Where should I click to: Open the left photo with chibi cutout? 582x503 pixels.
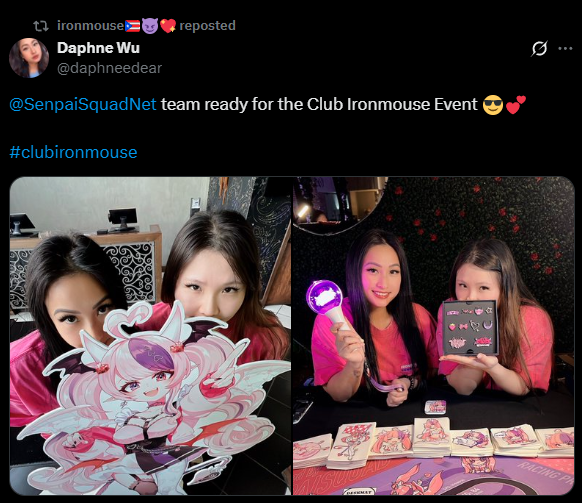coord(150,336)
